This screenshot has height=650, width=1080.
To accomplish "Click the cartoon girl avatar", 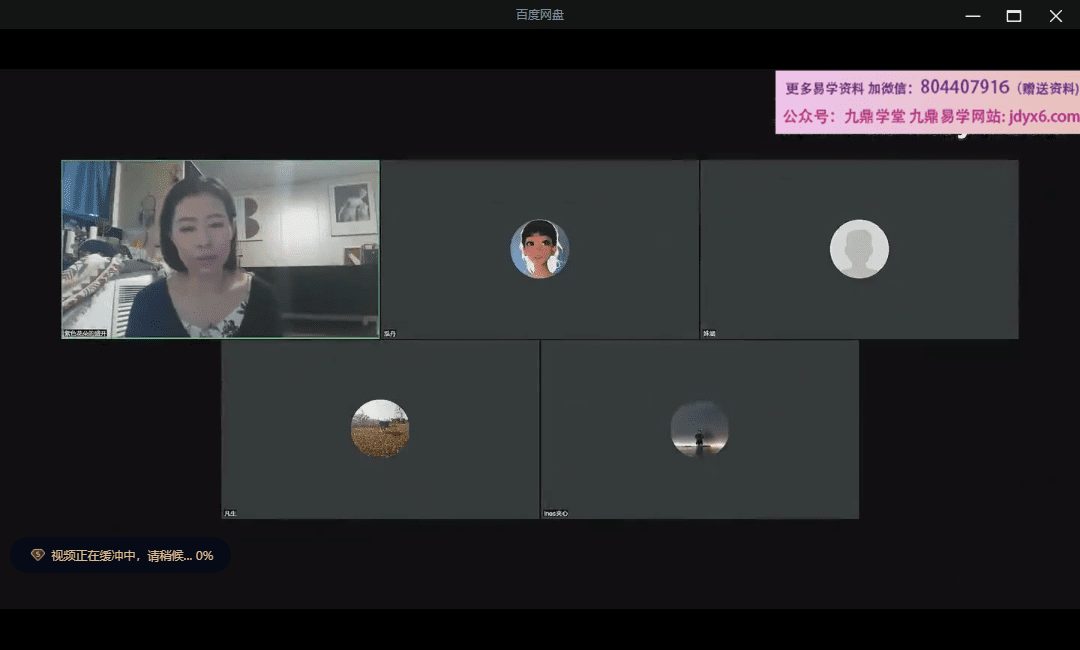I will tap(540, 249).
